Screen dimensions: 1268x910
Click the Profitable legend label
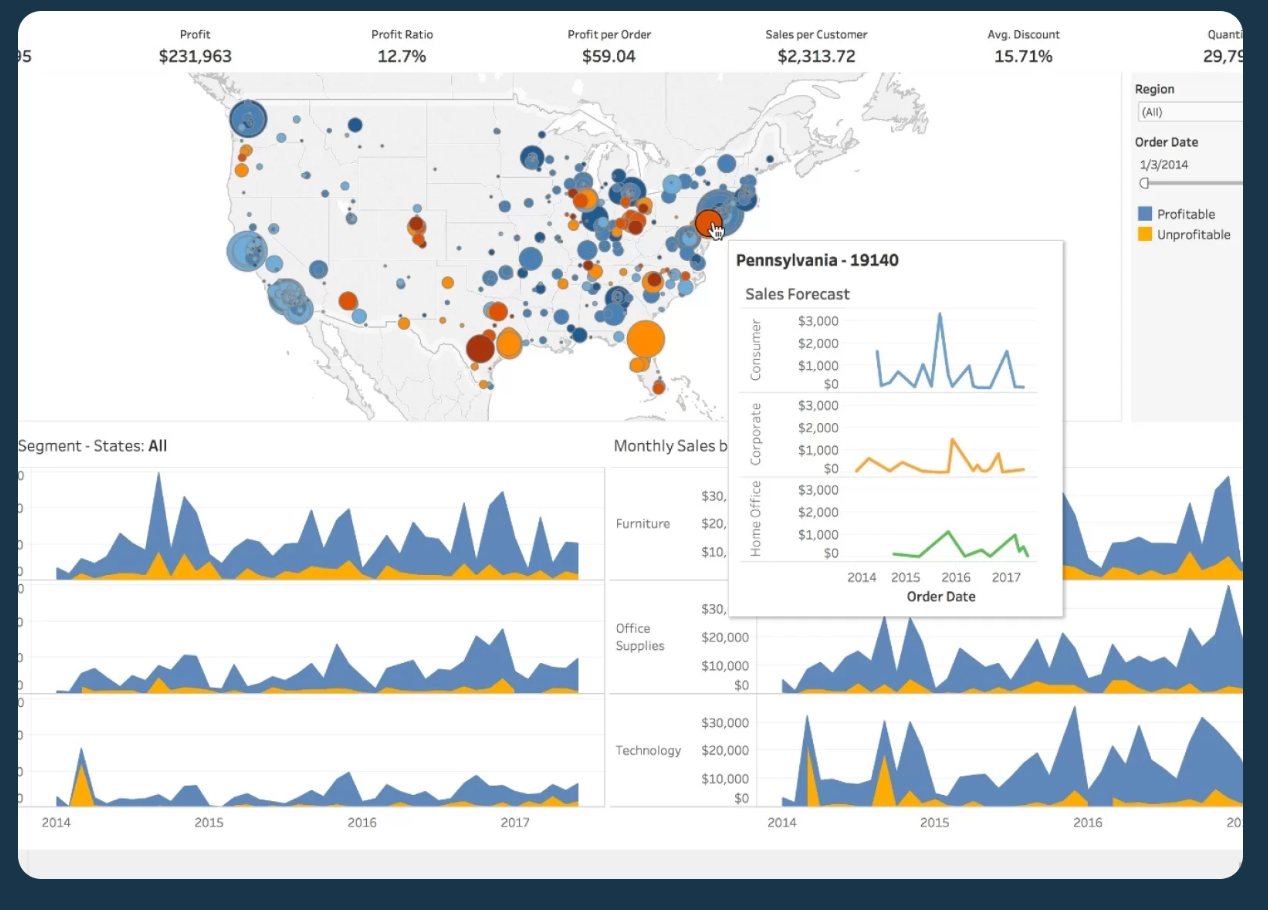click(x=1186, y=214)
